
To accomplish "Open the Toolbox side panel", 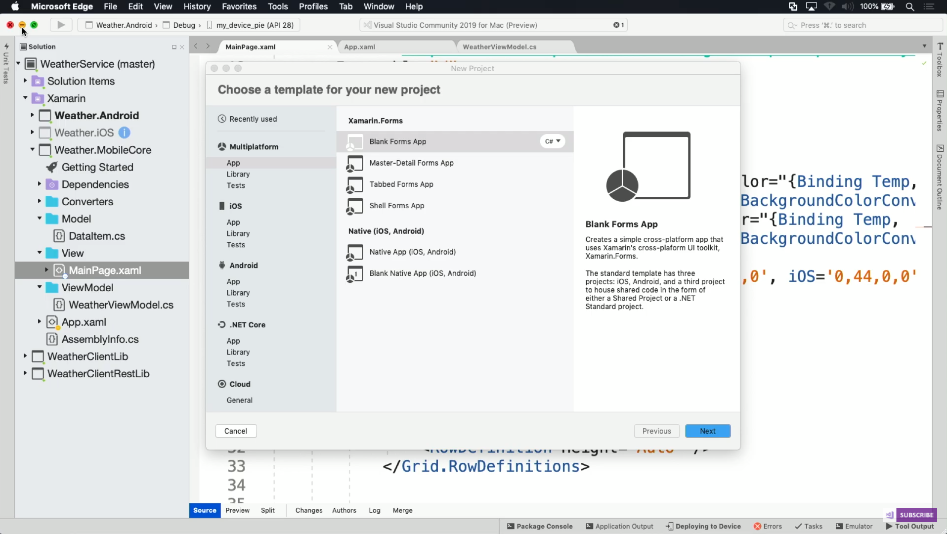I will coord(940,59).
